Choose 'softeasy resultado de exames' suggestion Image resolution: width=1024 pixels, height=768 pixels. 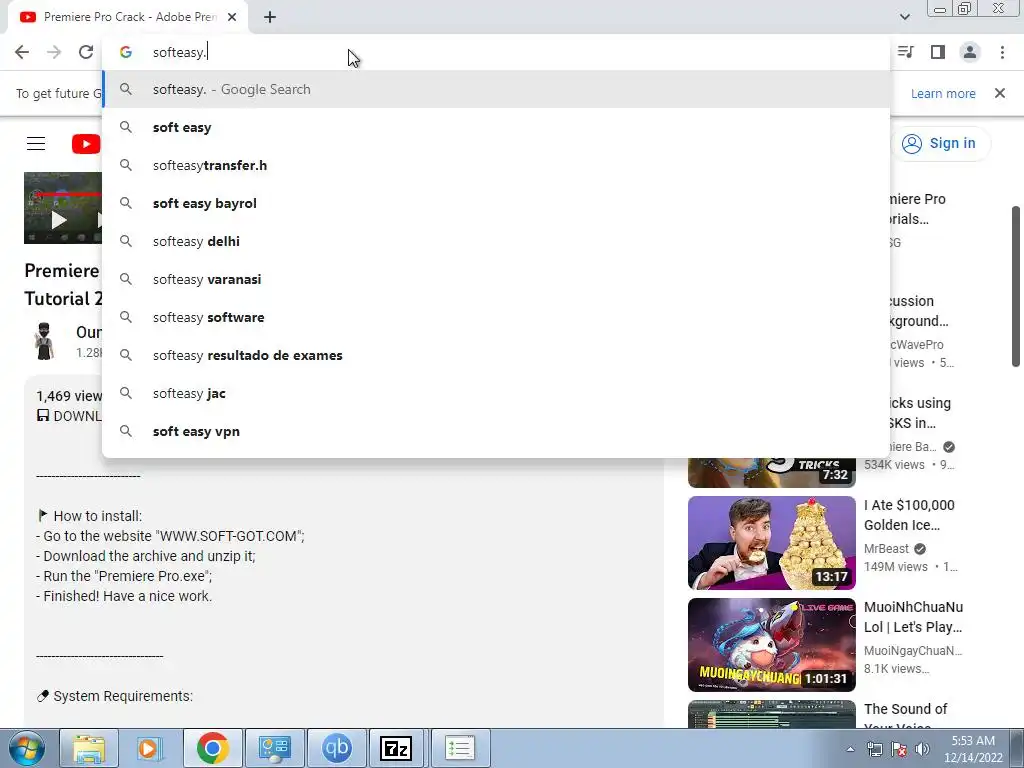point(496,355)
